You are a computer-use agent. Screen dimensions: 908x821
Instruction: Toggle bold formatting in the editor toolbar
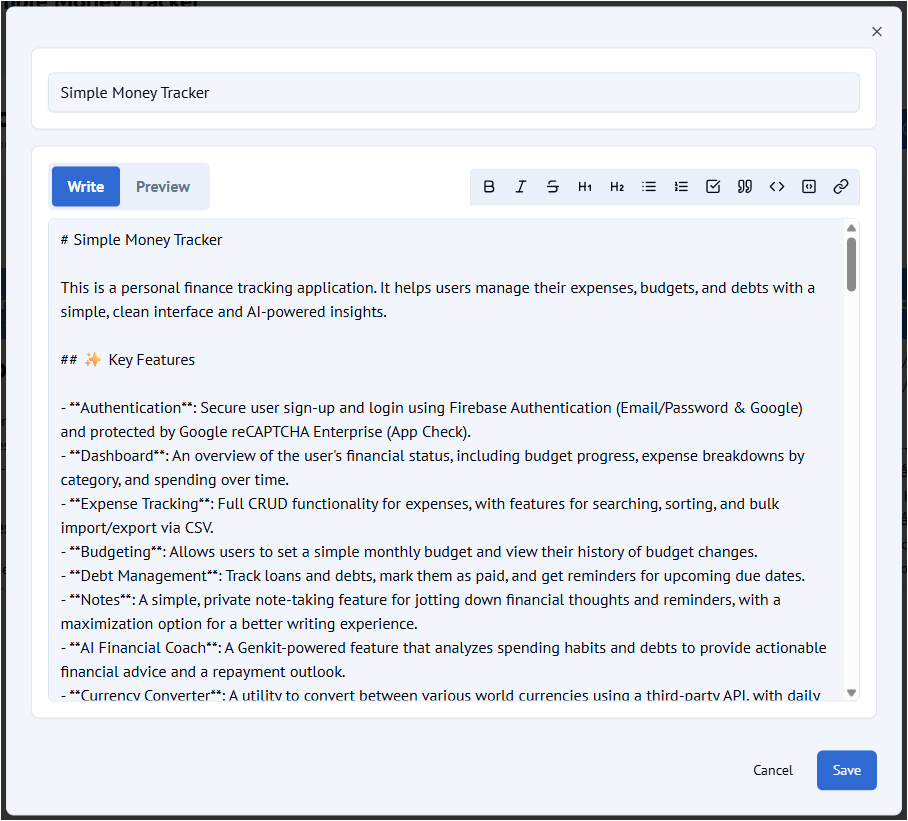[489, 187]
